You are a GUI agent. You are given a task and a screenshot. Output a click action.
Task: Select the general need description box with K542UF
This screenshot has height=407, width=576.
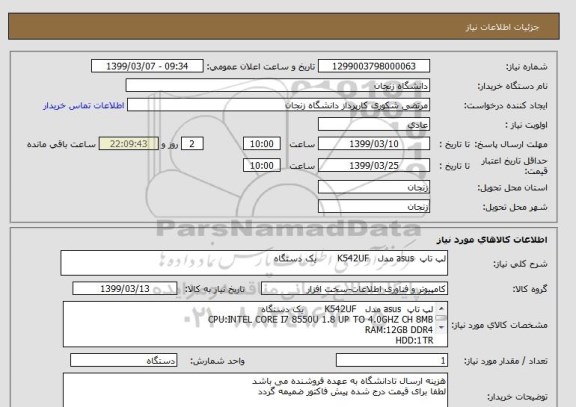tap(254, 263)
